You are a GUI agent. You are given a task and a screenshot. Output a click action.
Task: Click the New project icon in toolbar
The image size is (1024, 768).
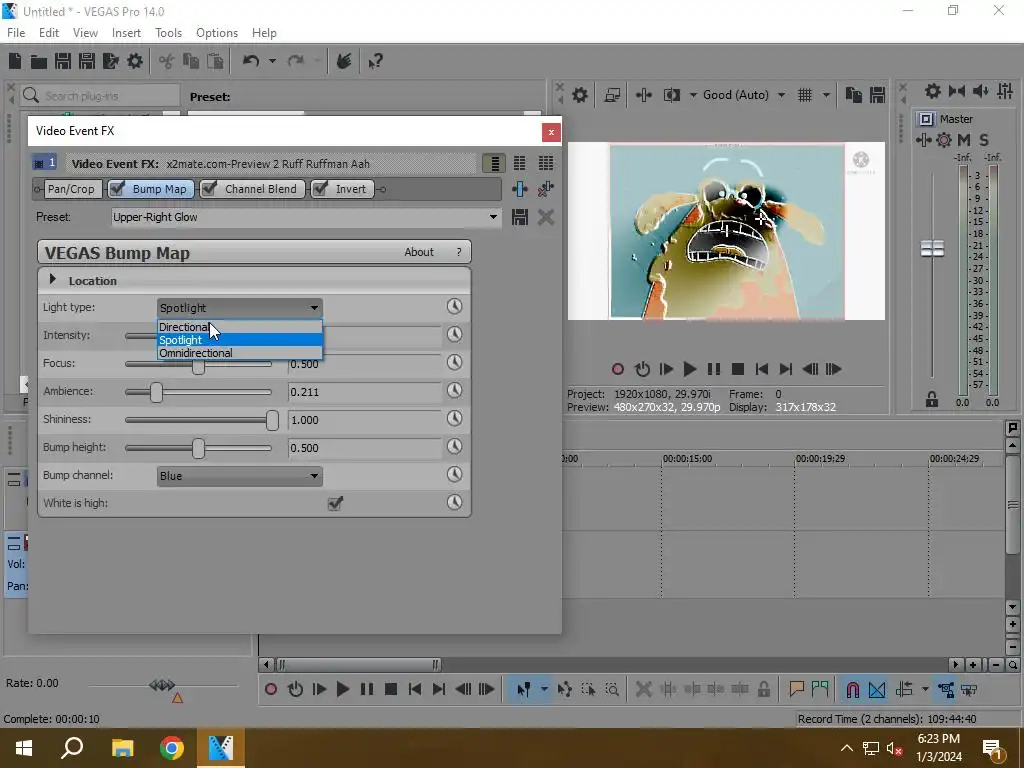15,61
